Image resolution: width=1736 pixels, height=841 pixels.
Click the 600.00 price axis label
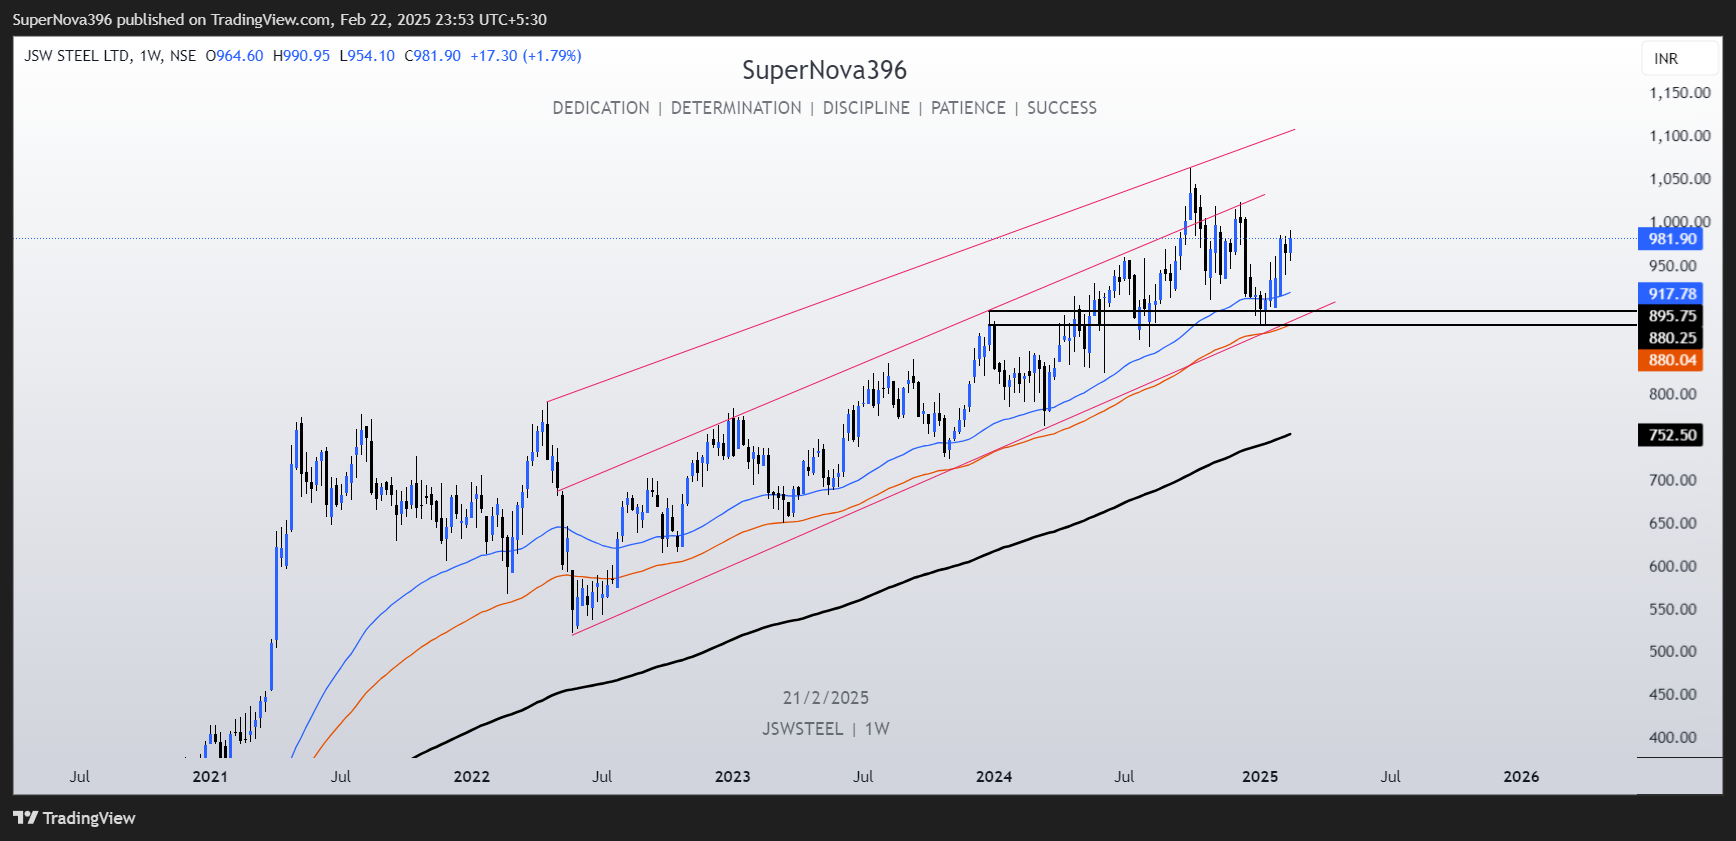1673,566
